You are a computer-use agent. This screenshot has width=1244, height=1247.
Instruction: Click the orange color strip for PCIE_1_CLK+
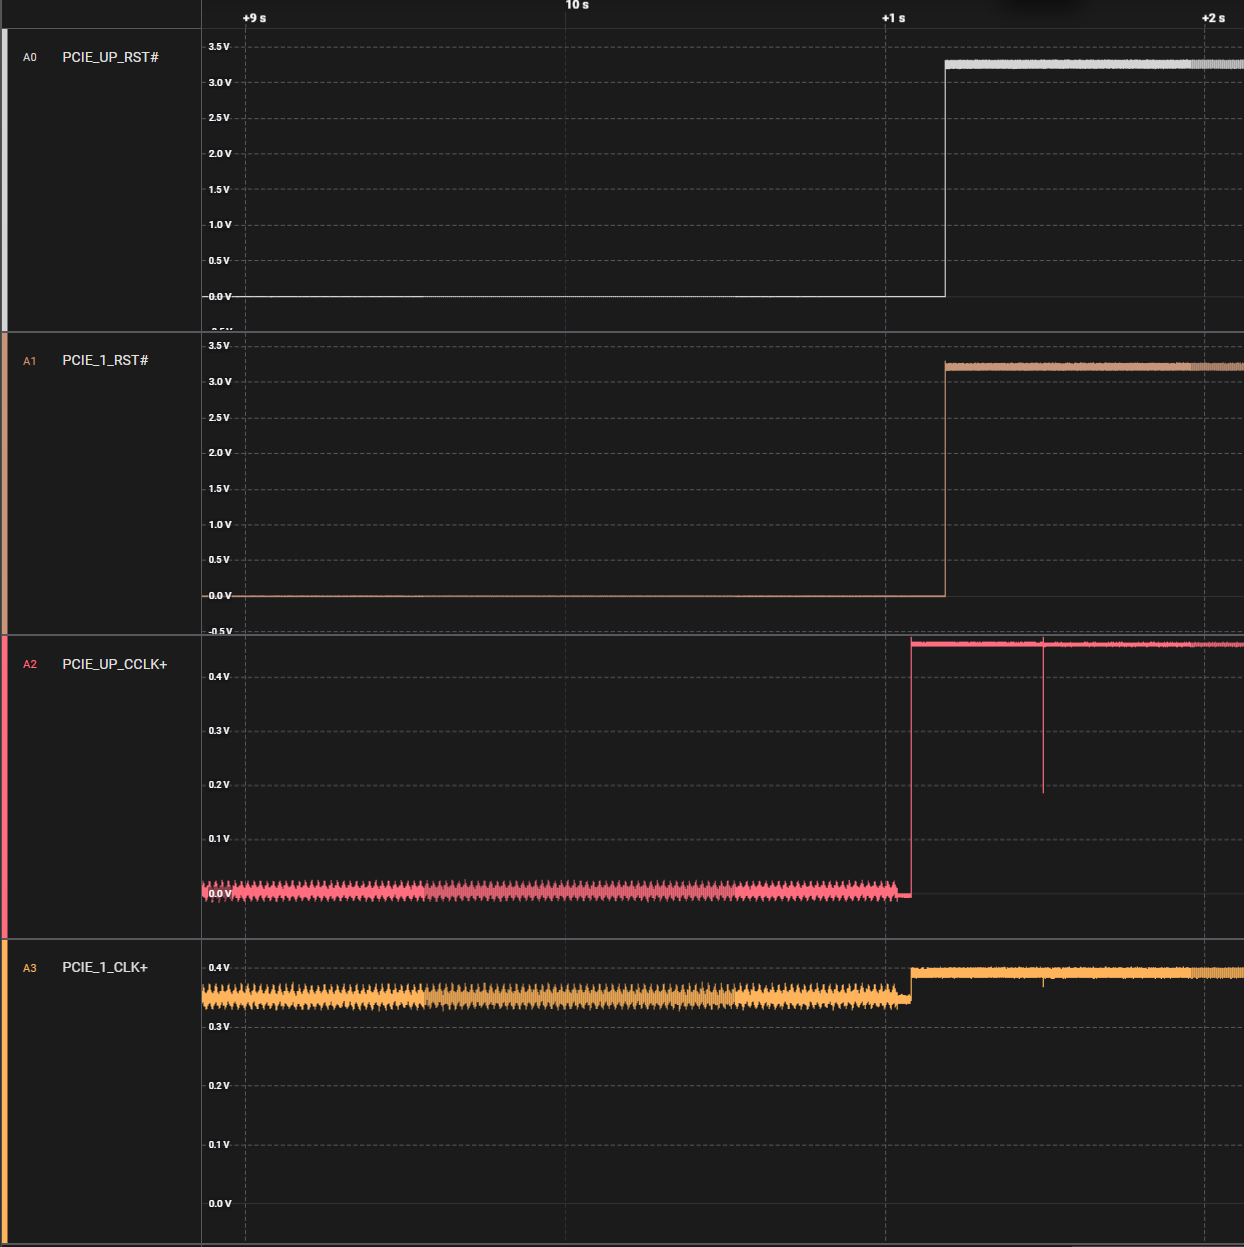(x=4, y=1091)
